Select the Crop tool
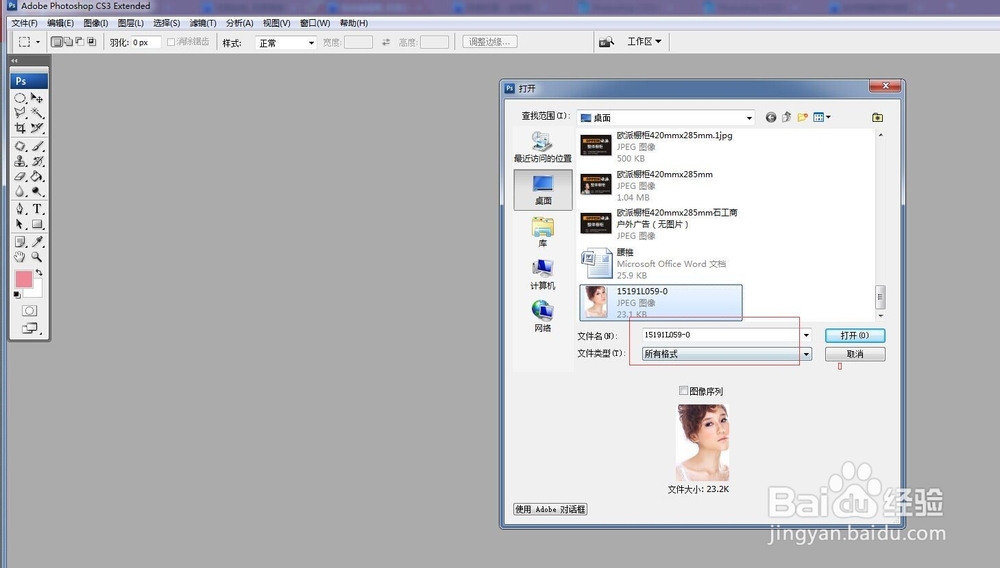 [x=20, y=127]
